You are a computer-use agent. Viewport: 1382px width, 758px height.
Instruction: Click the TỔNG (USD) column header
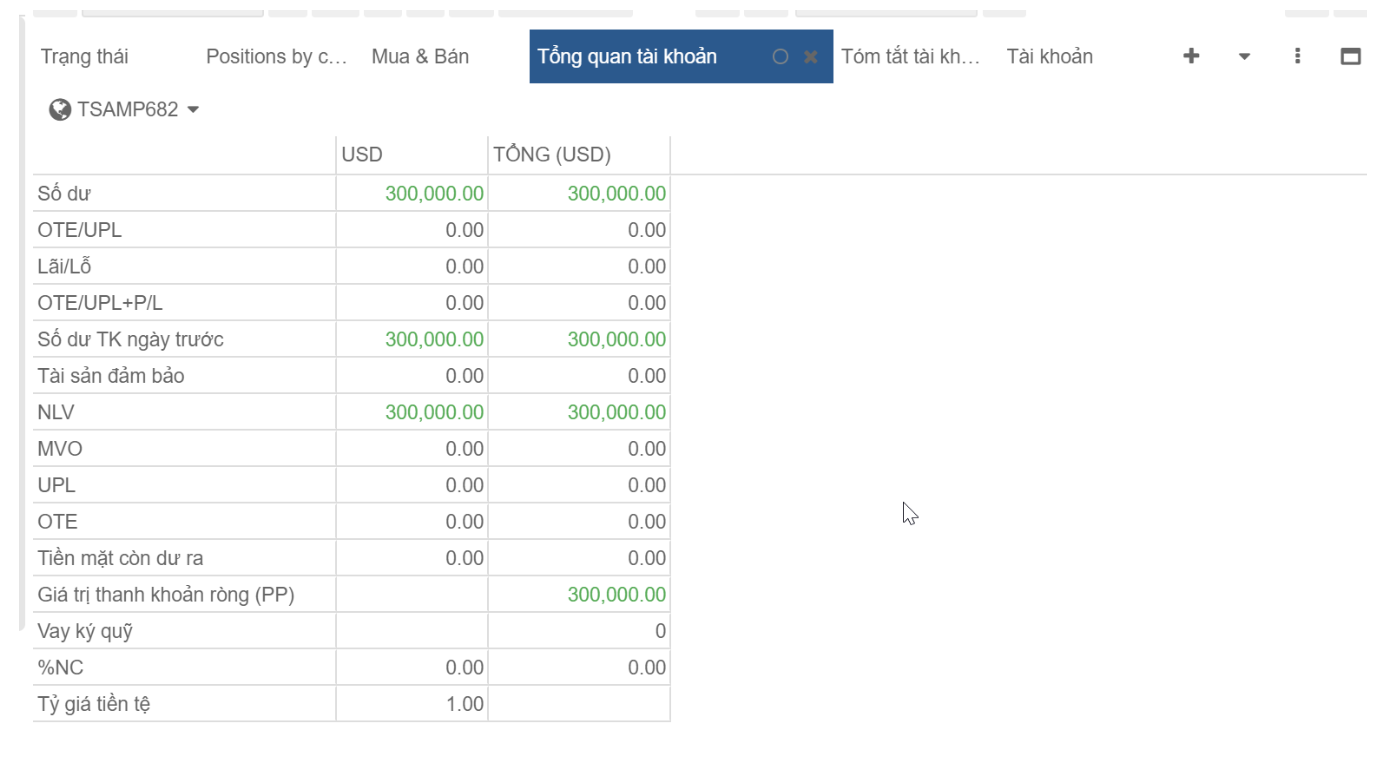552,155
